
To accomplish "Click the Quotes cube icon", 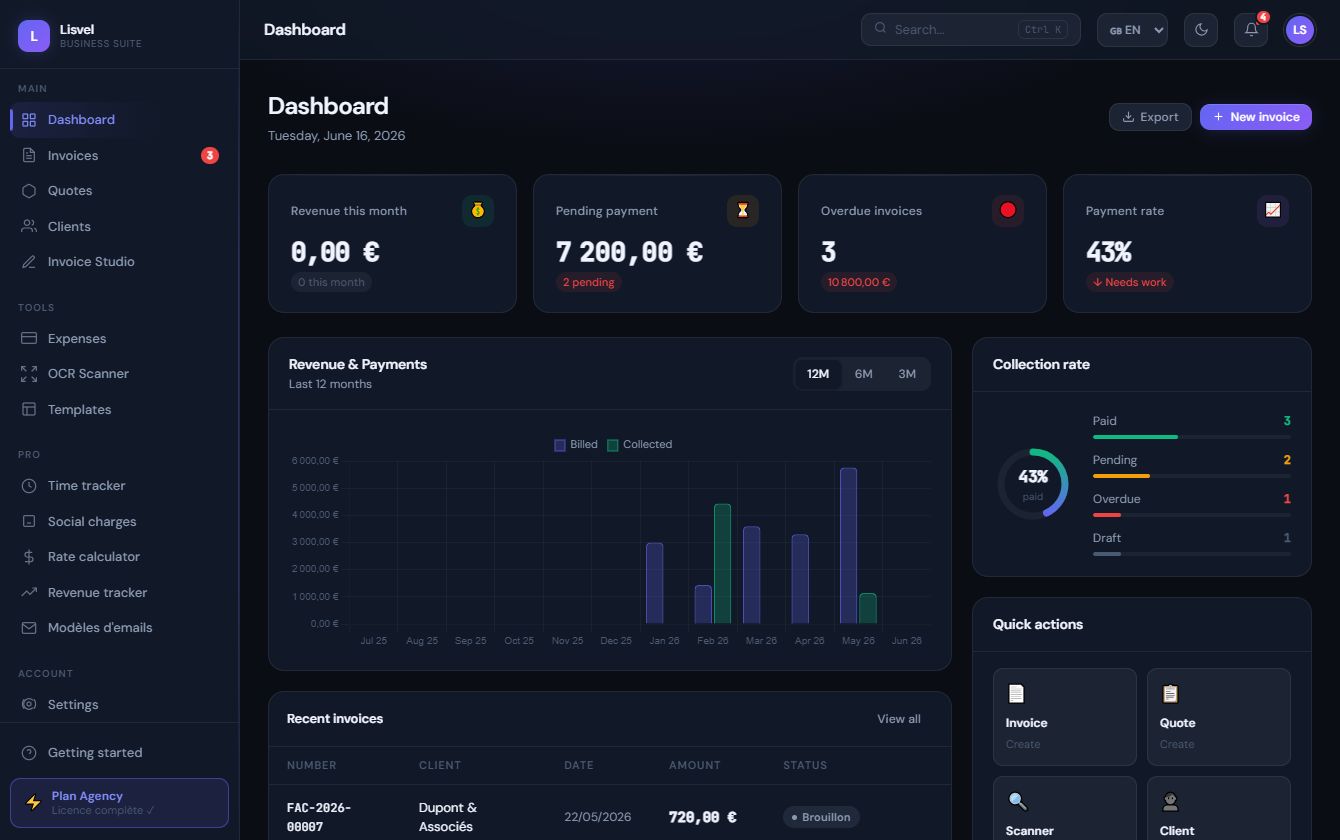I will (x=29, y=191).
